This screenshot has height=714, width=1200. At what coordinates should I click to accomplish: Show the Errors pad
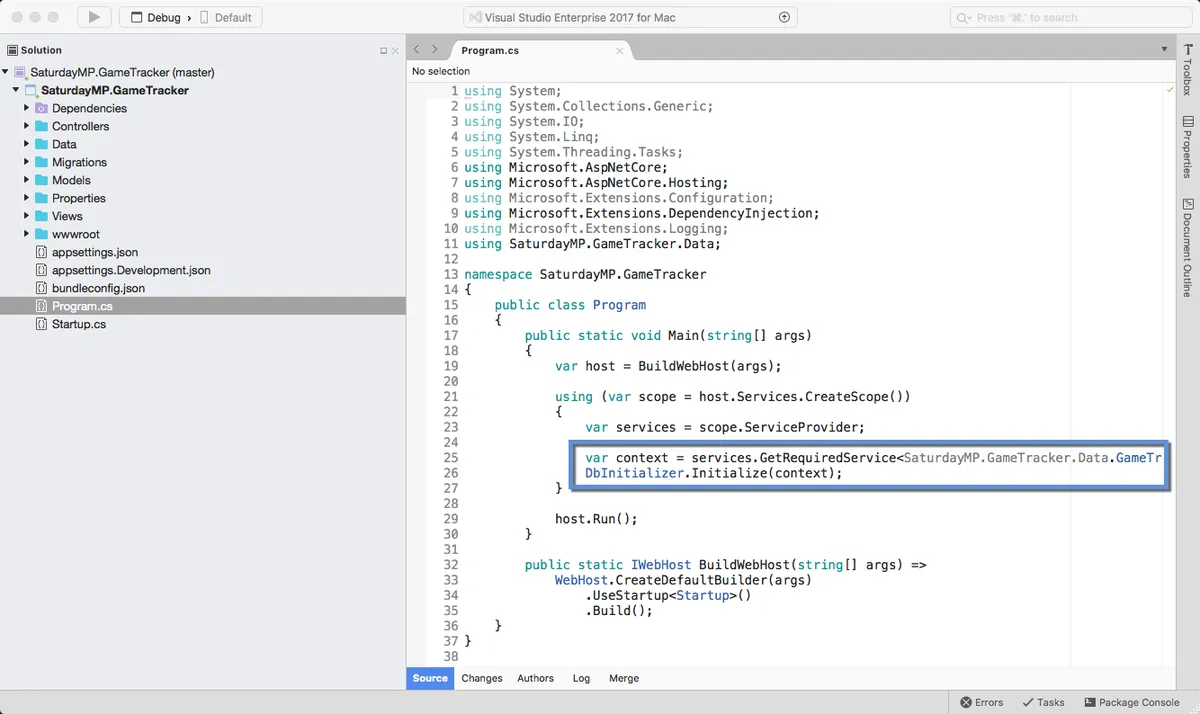coord(982,702)
